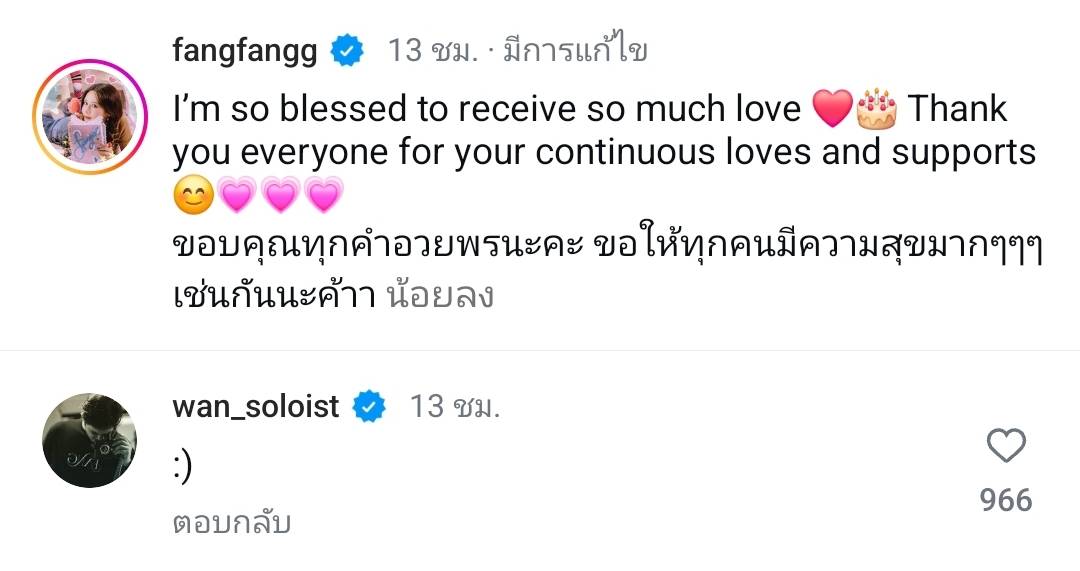Go to wan_soloist's profile via username
Image resolution: width=1080 pixels, height=571 pixels.
(256, 406)
